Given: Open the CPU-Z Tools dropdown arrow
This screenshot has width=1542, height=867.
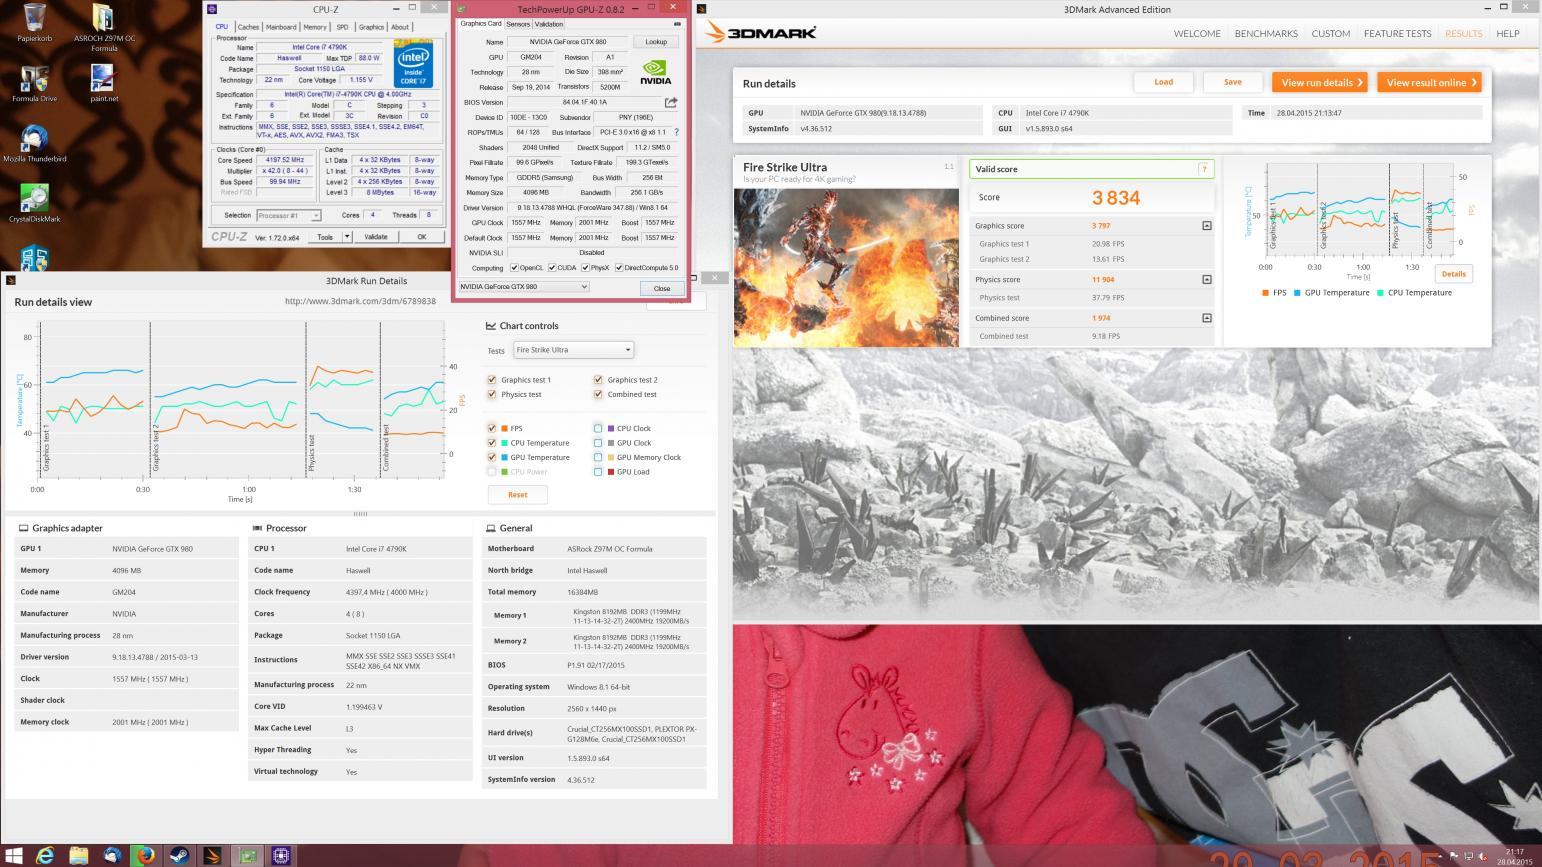Looking at the screenshot, I should (347, 237).
